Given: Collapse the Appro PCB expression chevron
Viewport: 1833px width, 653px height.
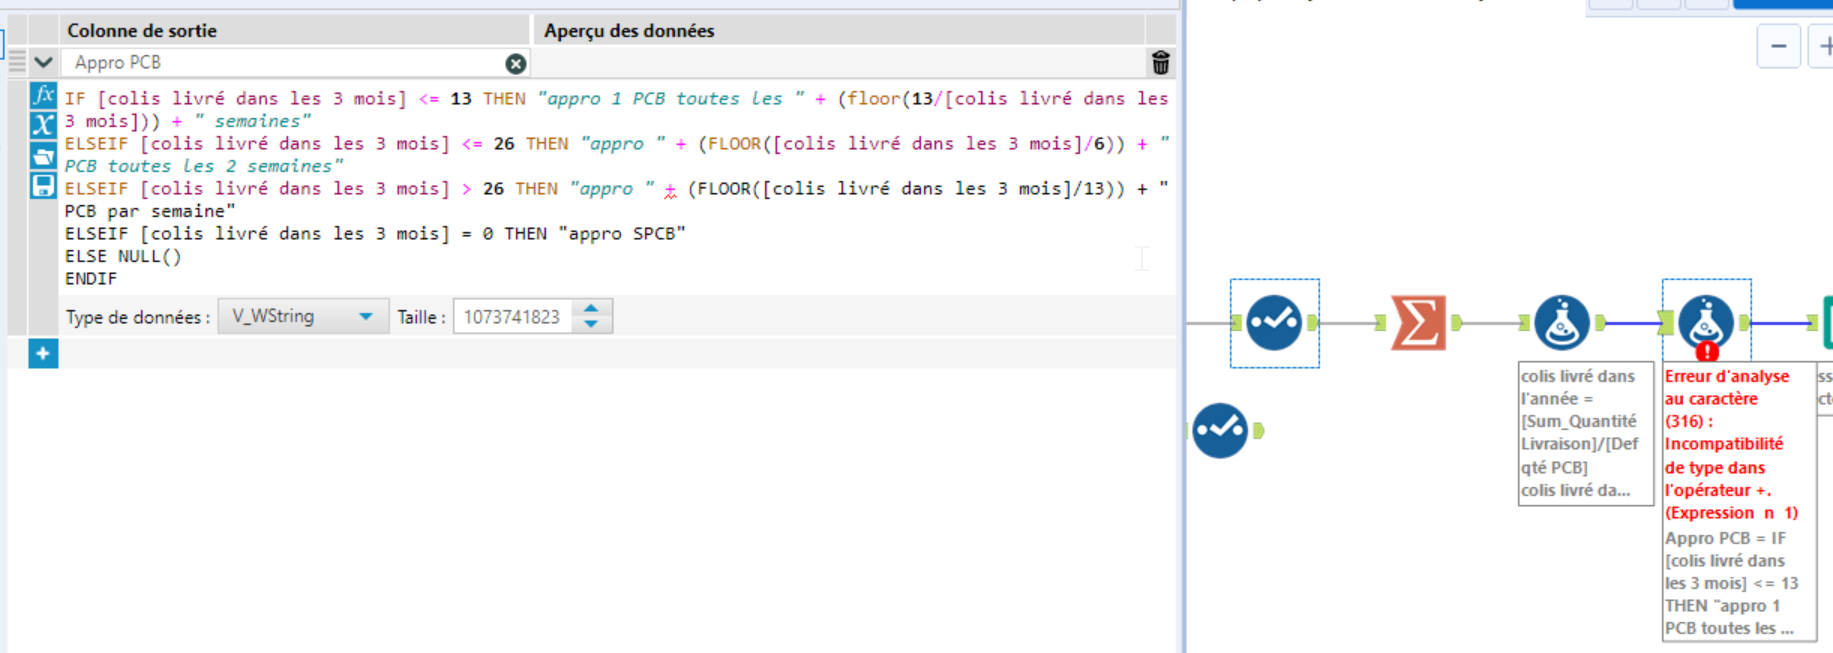Looking at the screenshot, I should pos(43,62).
